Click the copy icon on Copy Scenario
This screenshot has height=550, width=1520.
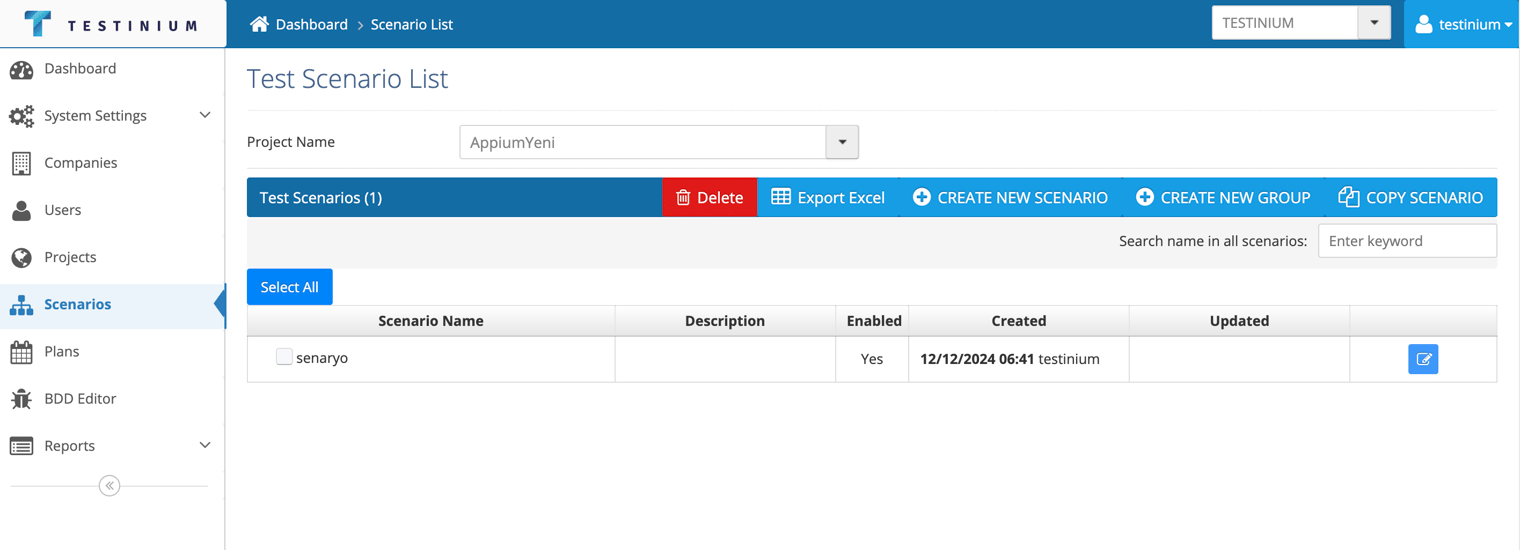[x=1349, y=197]
